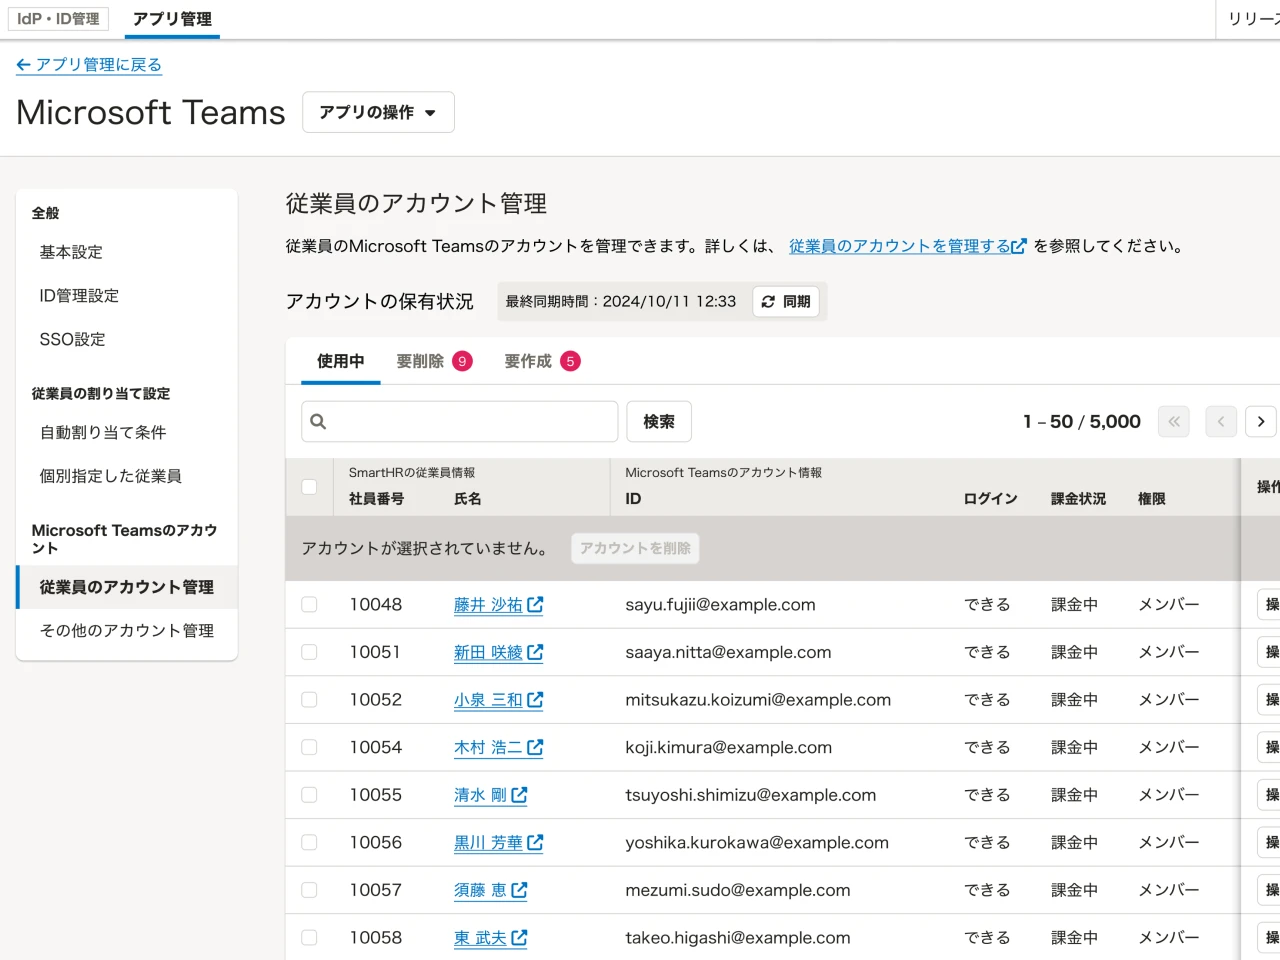
Task: Open the operations button for row 10052
Action: tap(1269, 700)
